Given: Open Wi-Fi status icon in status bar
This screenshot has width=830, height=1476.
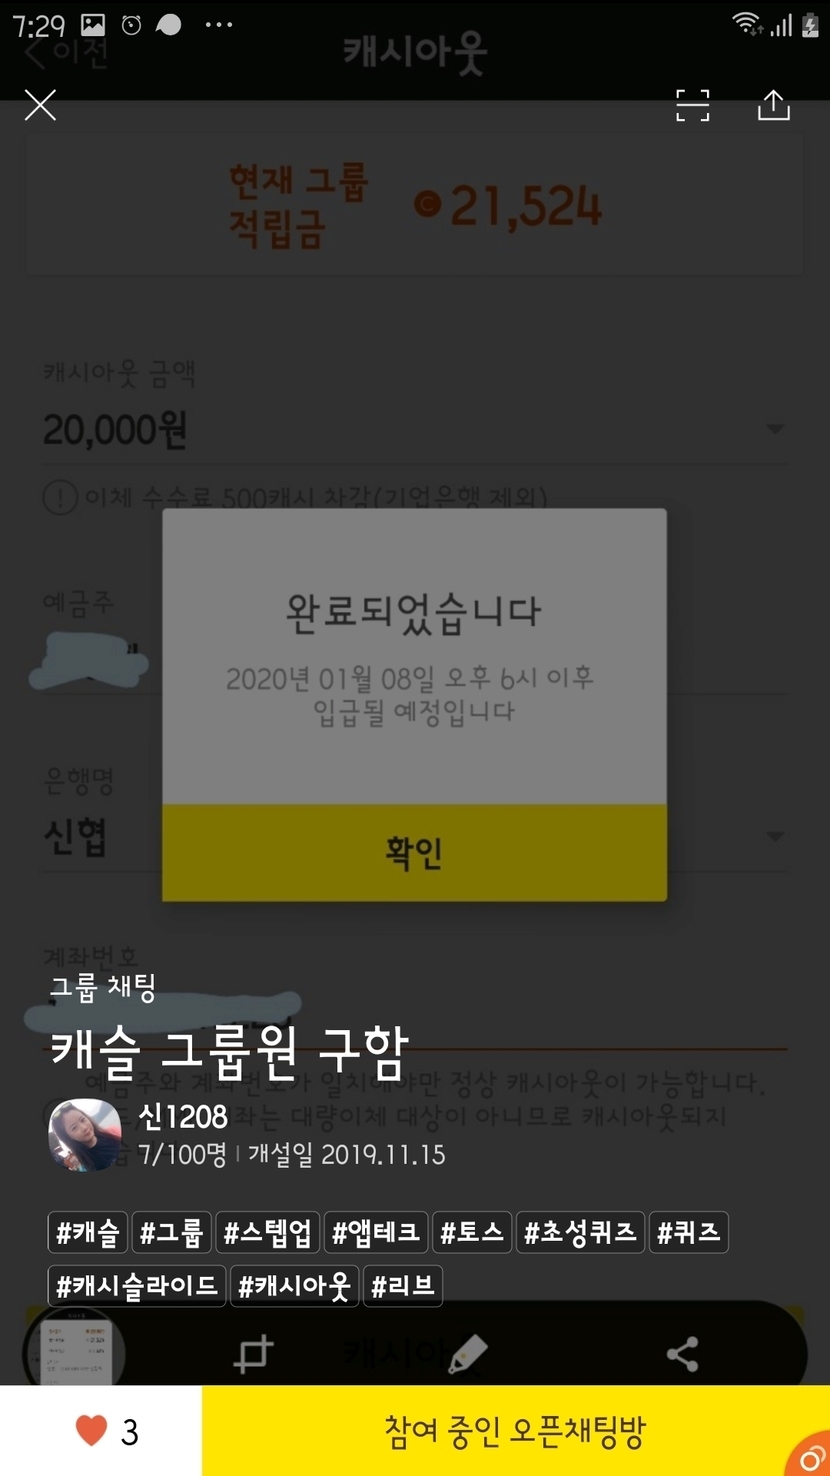Looking at the screenshot, I should tap(746, 24).
